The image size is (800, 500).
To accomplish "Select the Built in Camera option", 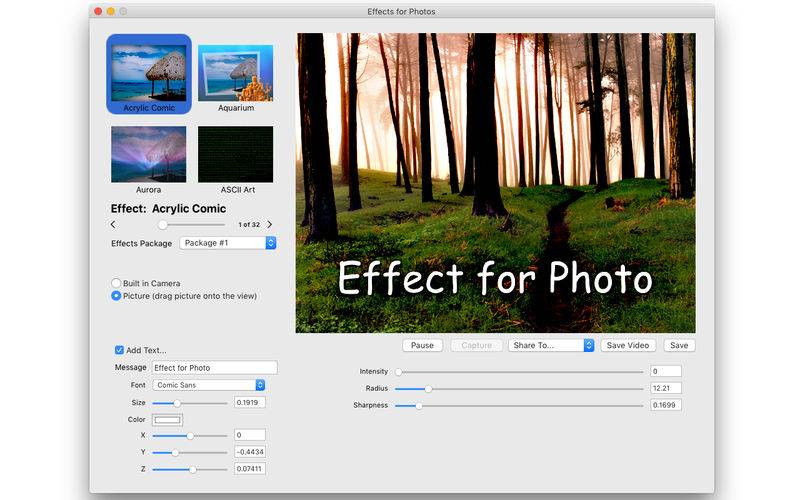I will click(x=116, y=283).
